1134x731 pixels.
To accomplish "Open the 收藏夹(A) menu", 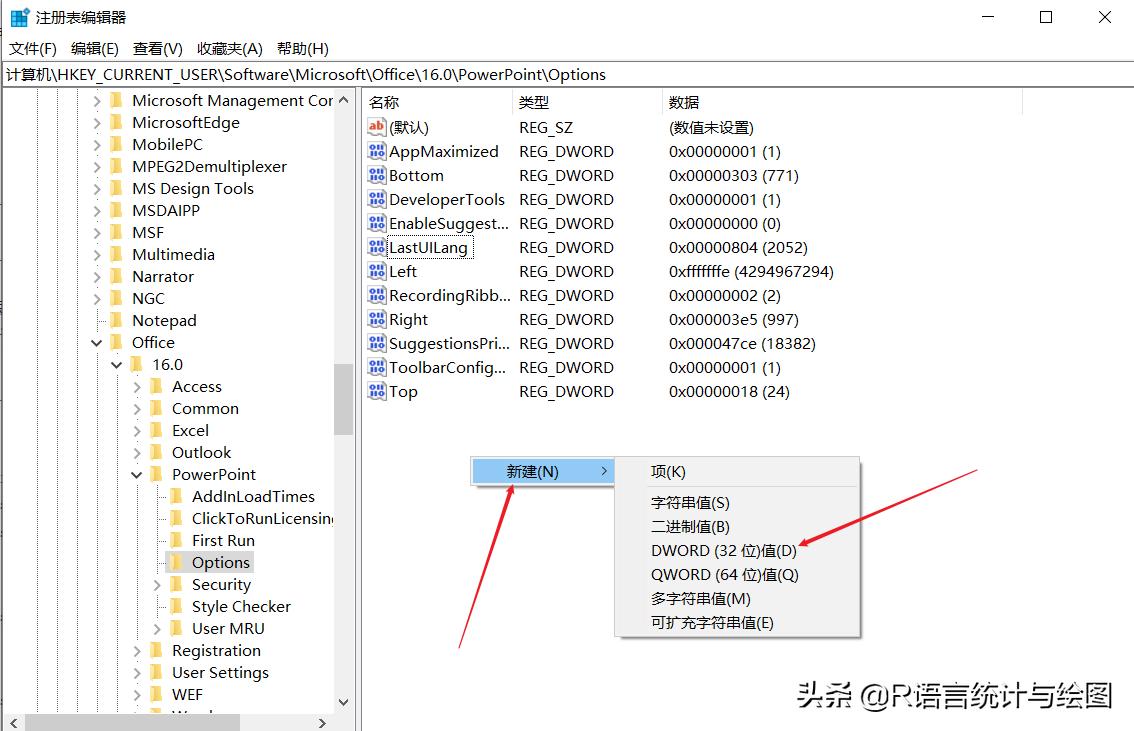I will (230, 48).
